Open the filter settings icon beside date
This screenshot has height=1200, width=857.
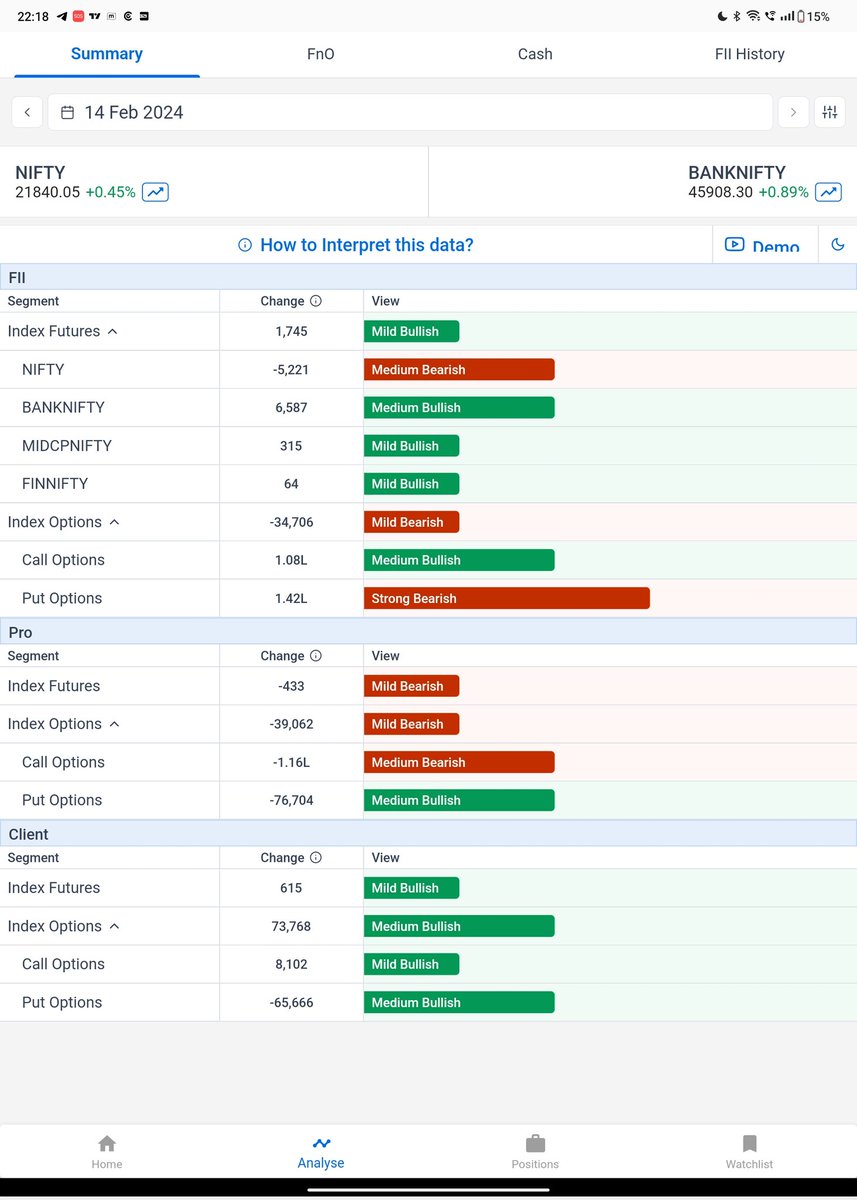[830, 112]
